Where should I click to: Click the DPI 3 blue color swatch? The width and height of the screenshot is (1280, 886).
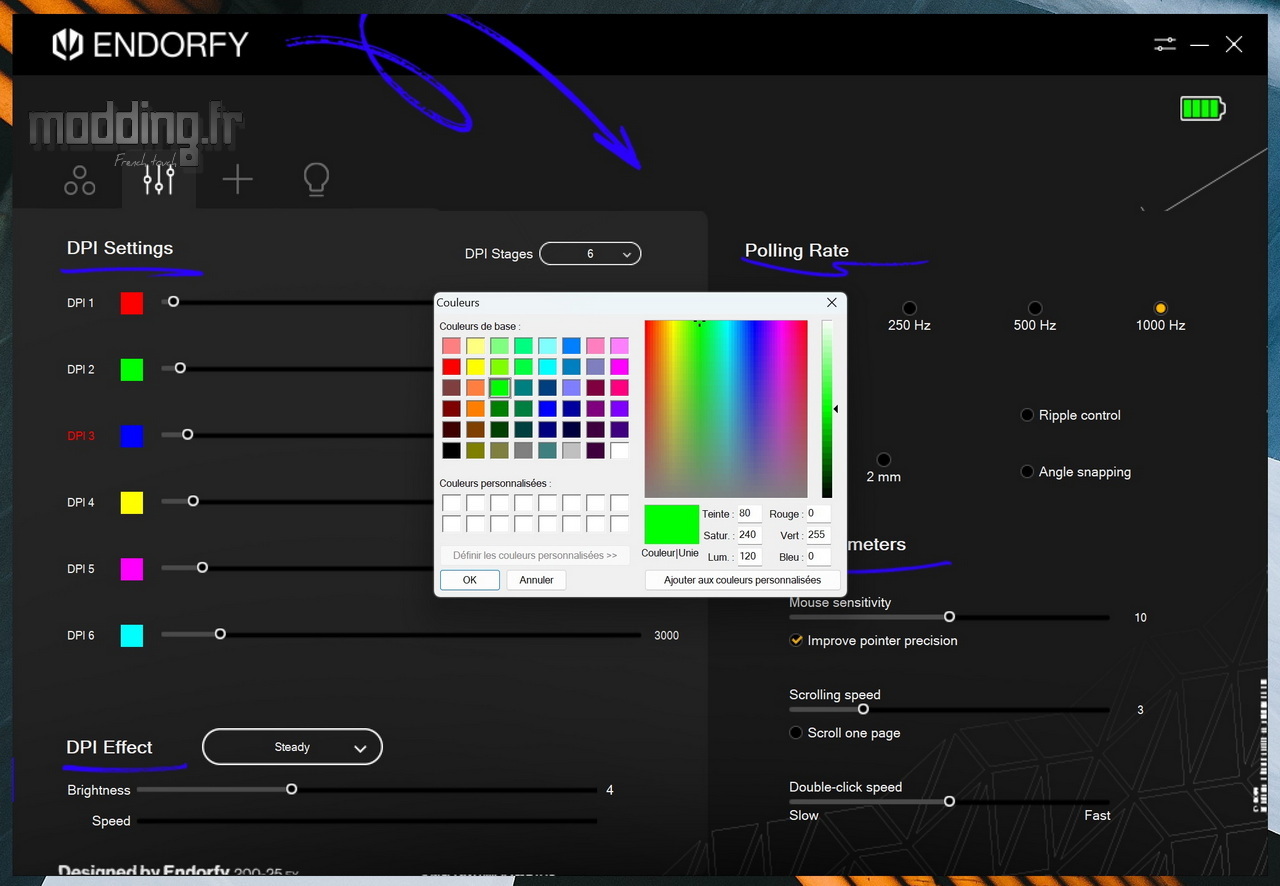point(132,436)
